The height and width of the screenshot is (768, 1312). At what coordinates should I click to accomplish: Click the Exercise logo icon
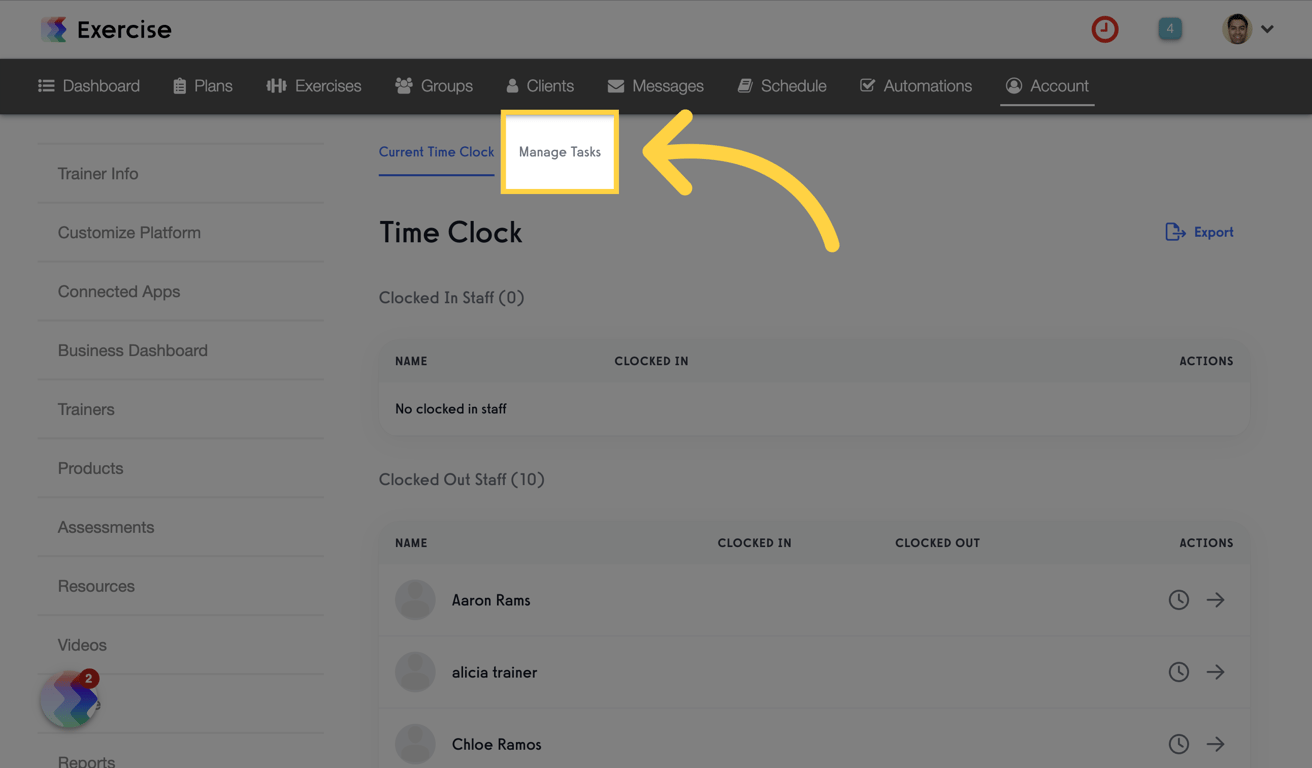click(x=54, y=29)
